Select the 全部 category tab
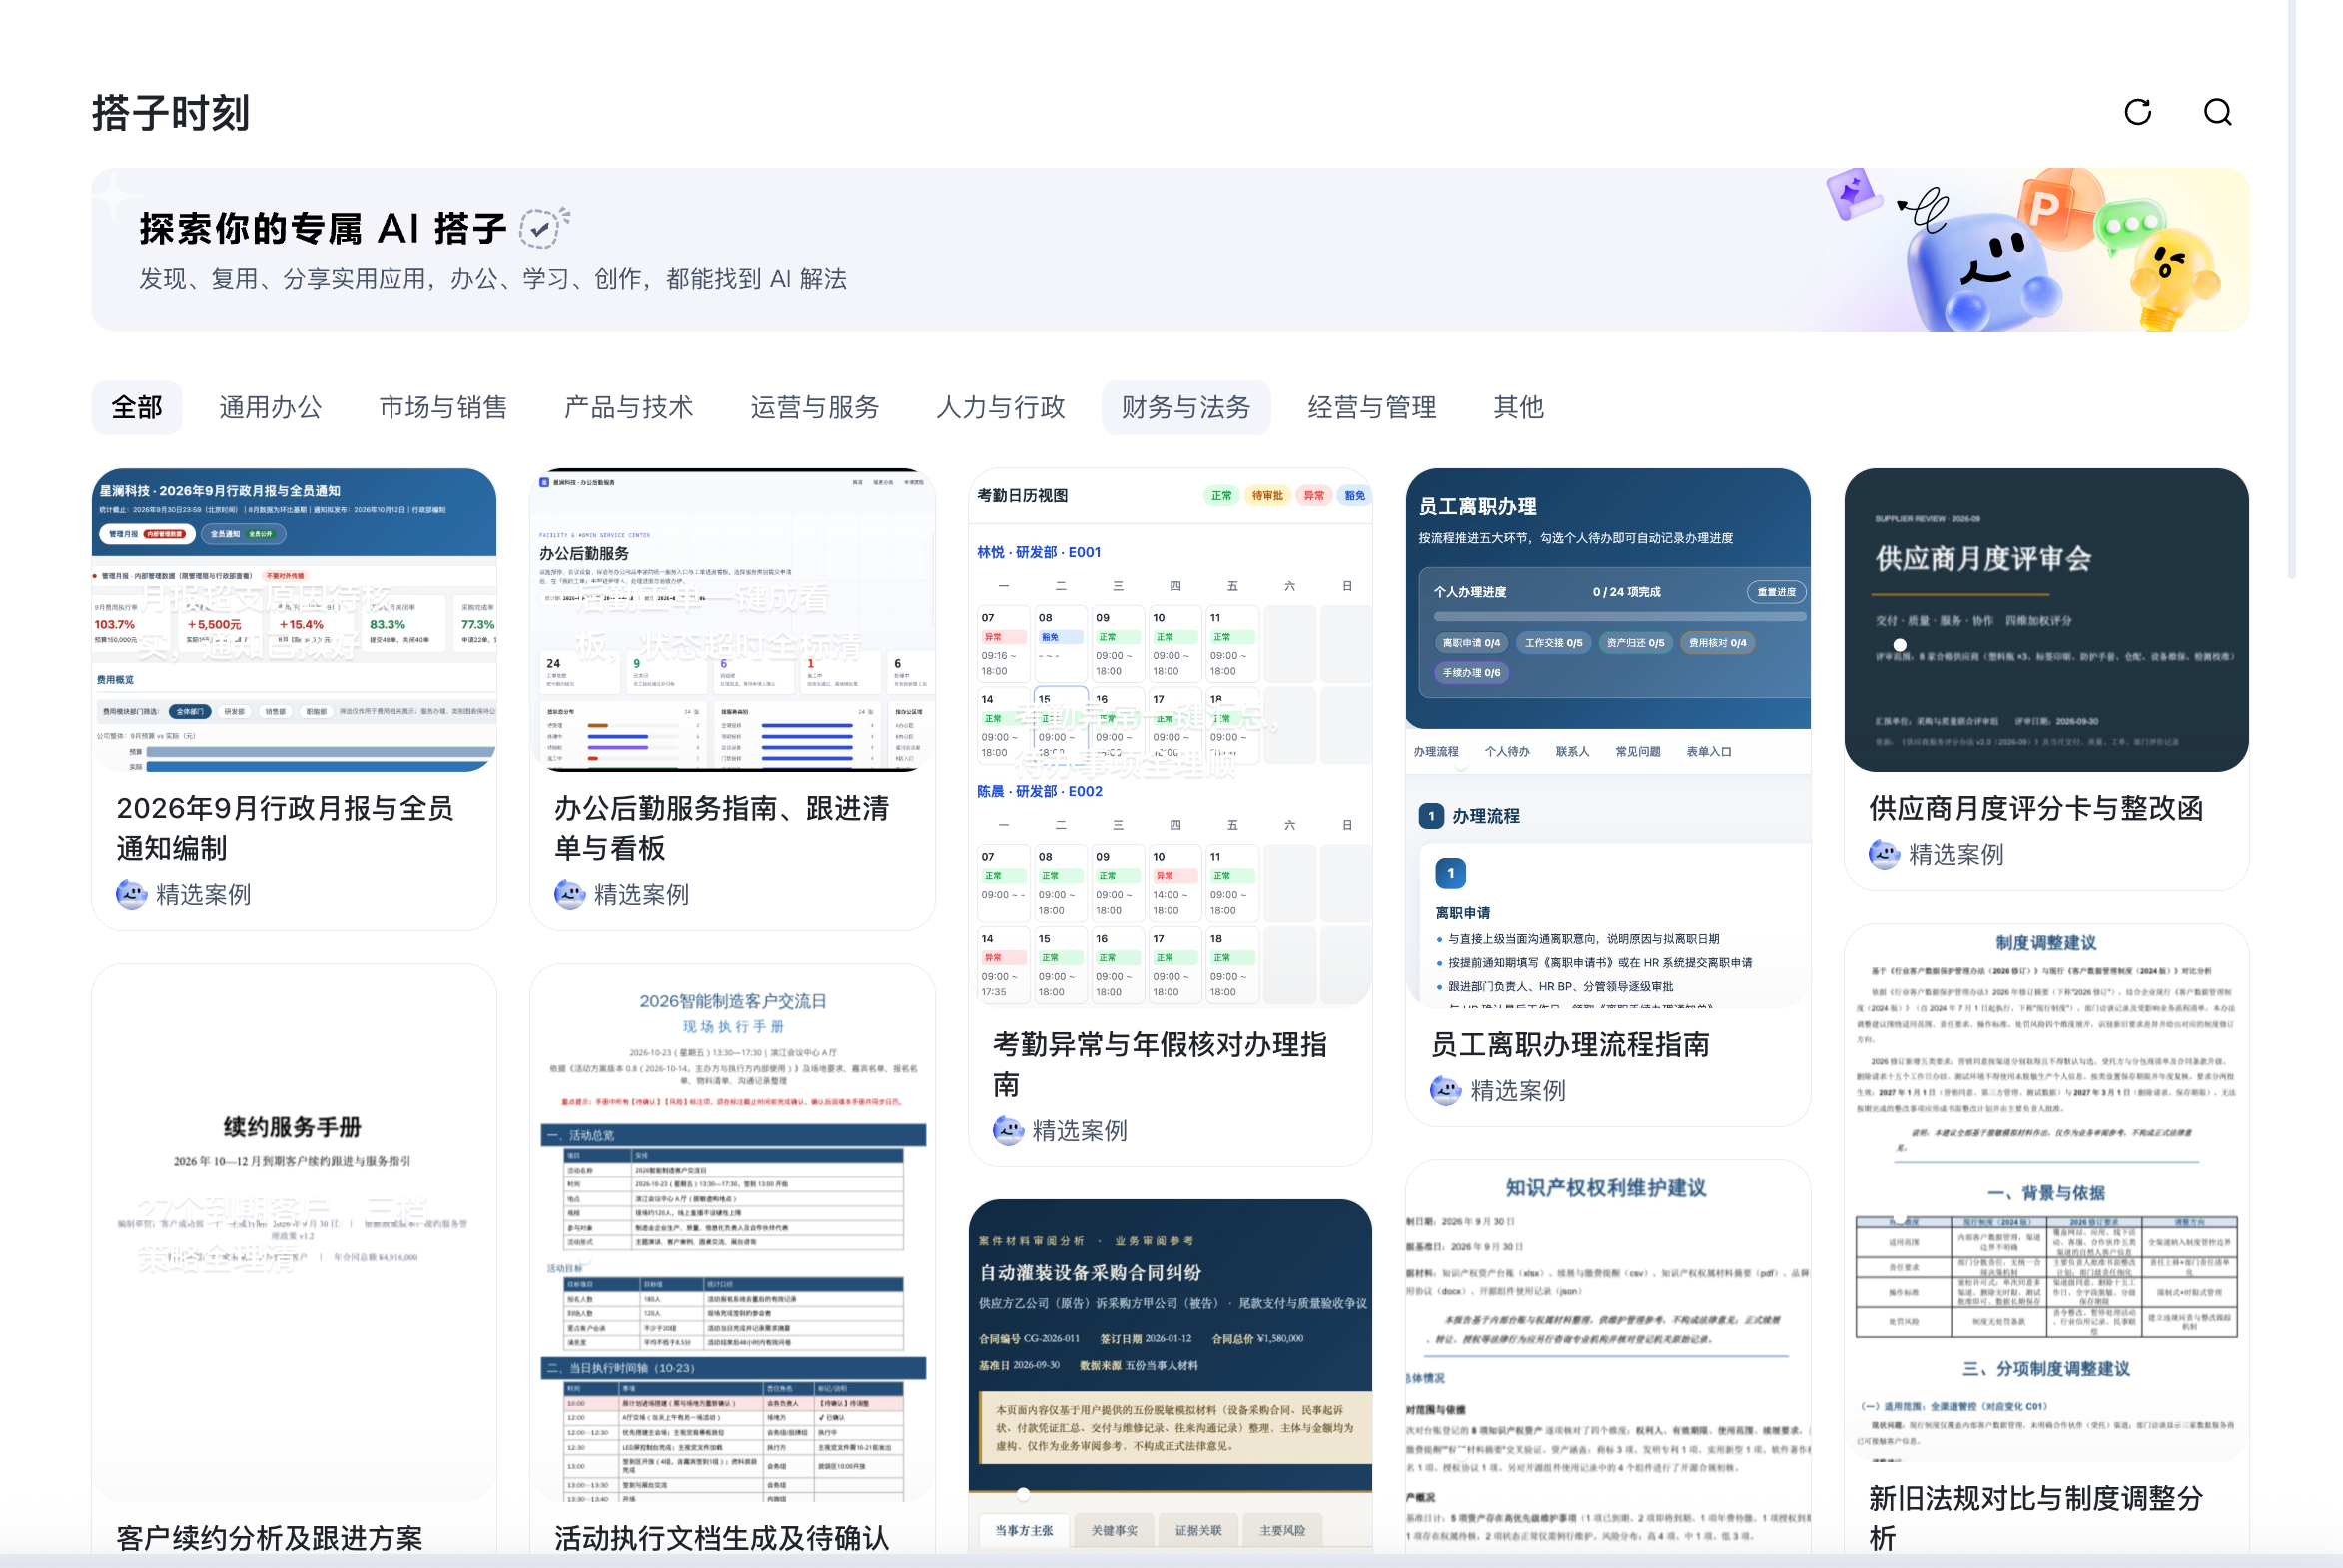The height and width of the screenshot is (1568, 2343). tap(137, 407)
